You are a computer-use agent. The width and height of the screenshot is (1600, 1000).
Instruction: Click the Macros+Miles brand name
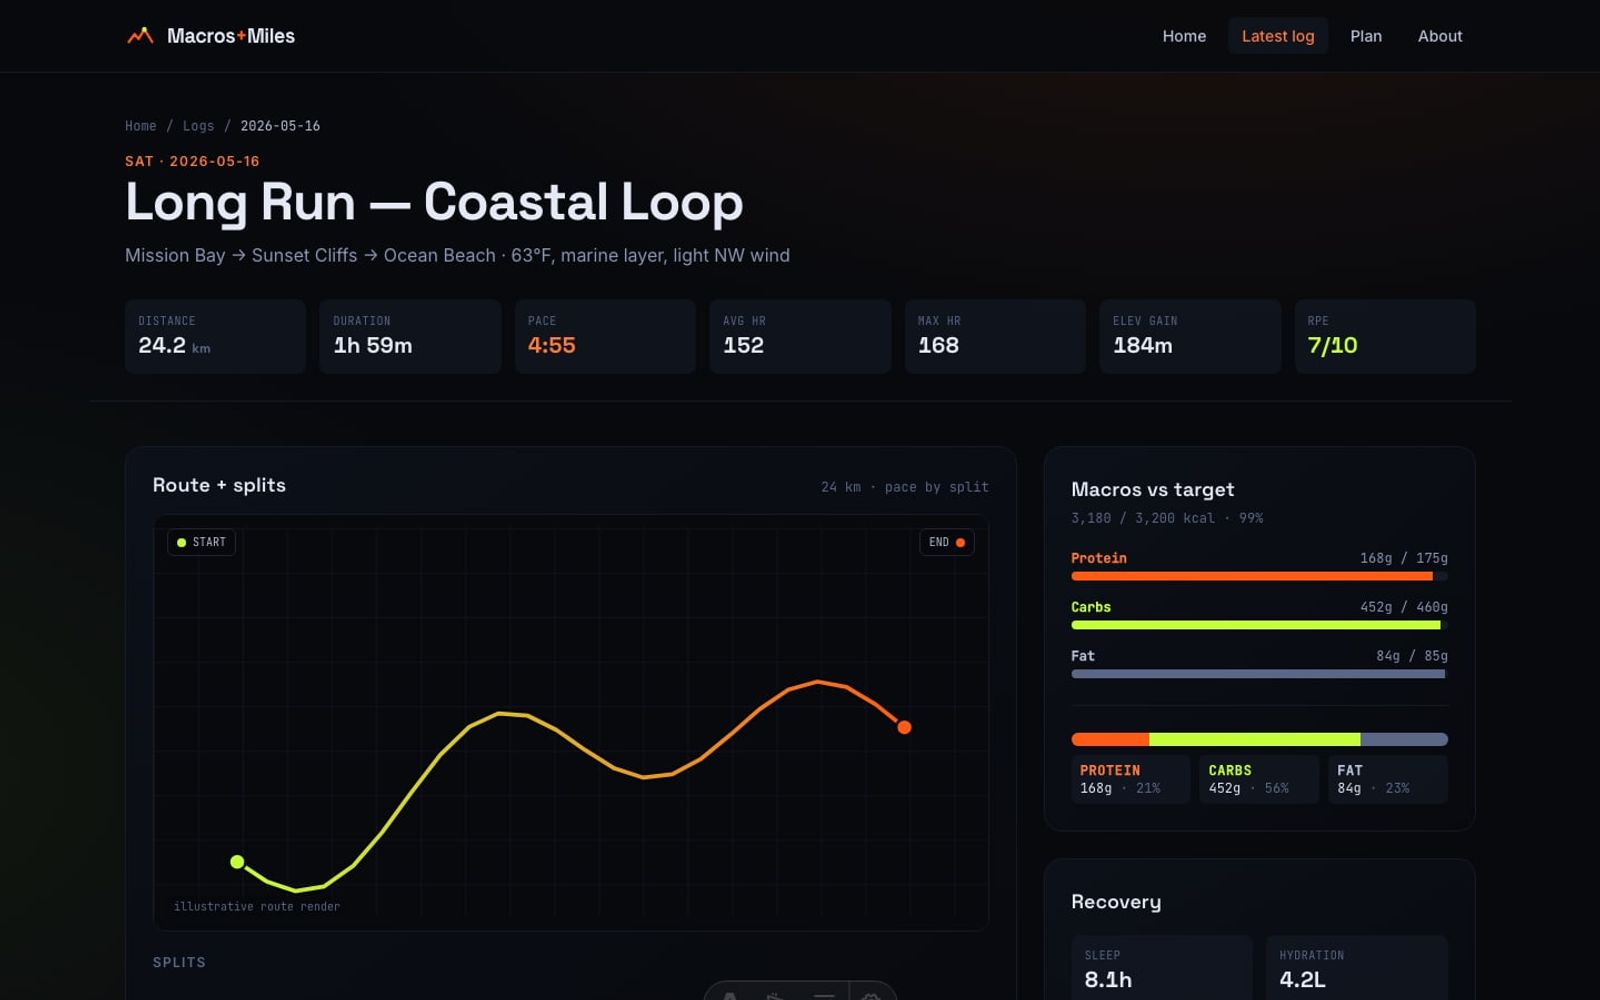coord(231,36)
